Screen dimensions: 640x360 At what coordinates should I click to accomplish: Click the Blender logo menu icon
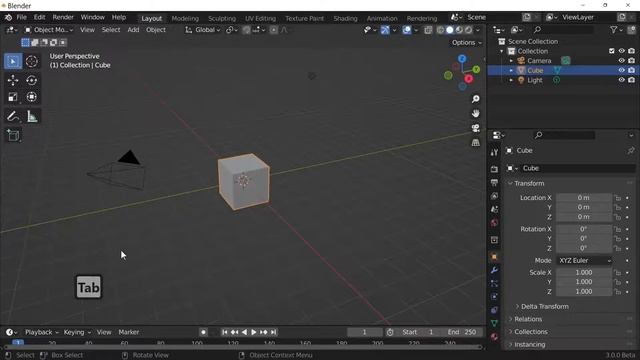click(8, 18)
